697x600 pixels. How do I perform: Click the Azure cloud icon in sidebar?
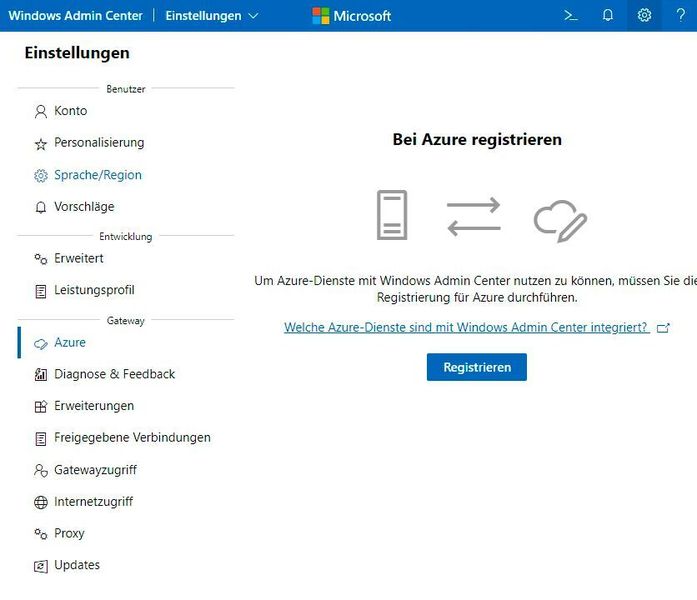(40, 344)
